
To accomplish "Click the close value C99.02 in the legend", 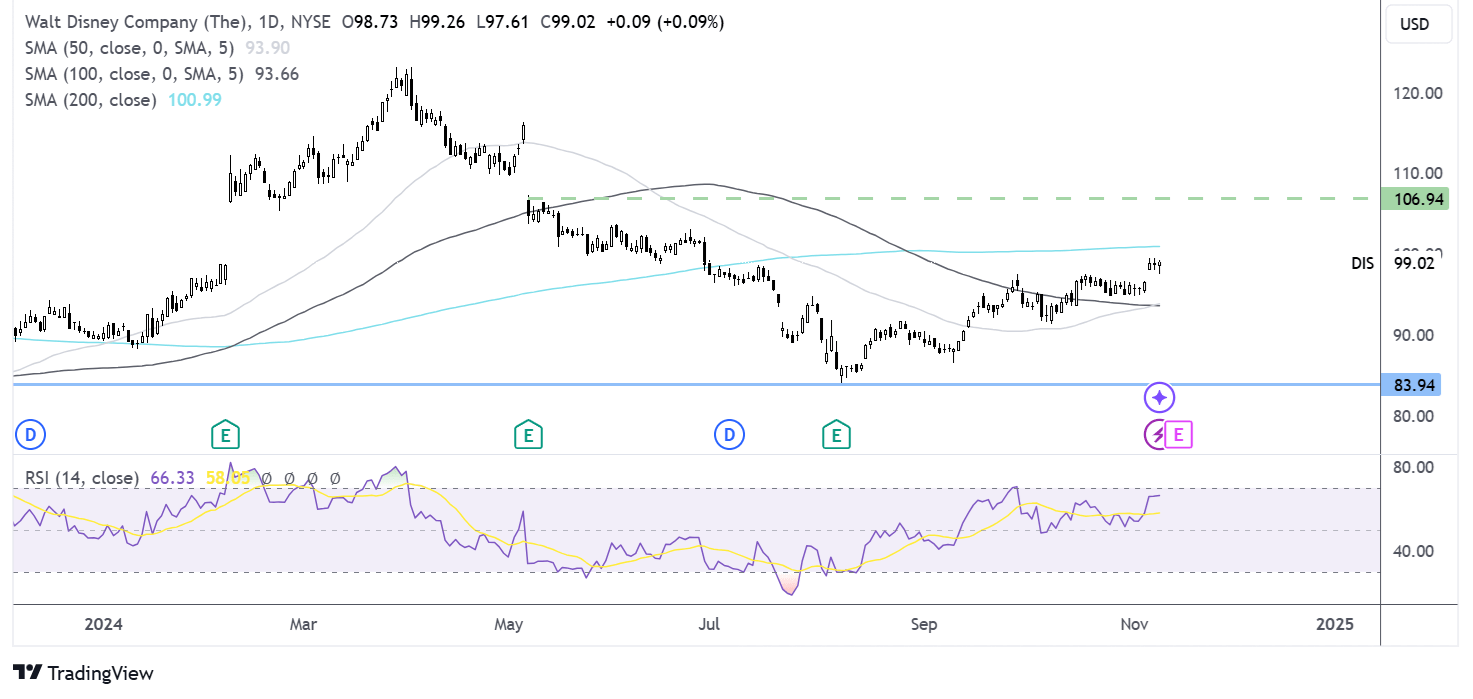I will coord(568,22).
